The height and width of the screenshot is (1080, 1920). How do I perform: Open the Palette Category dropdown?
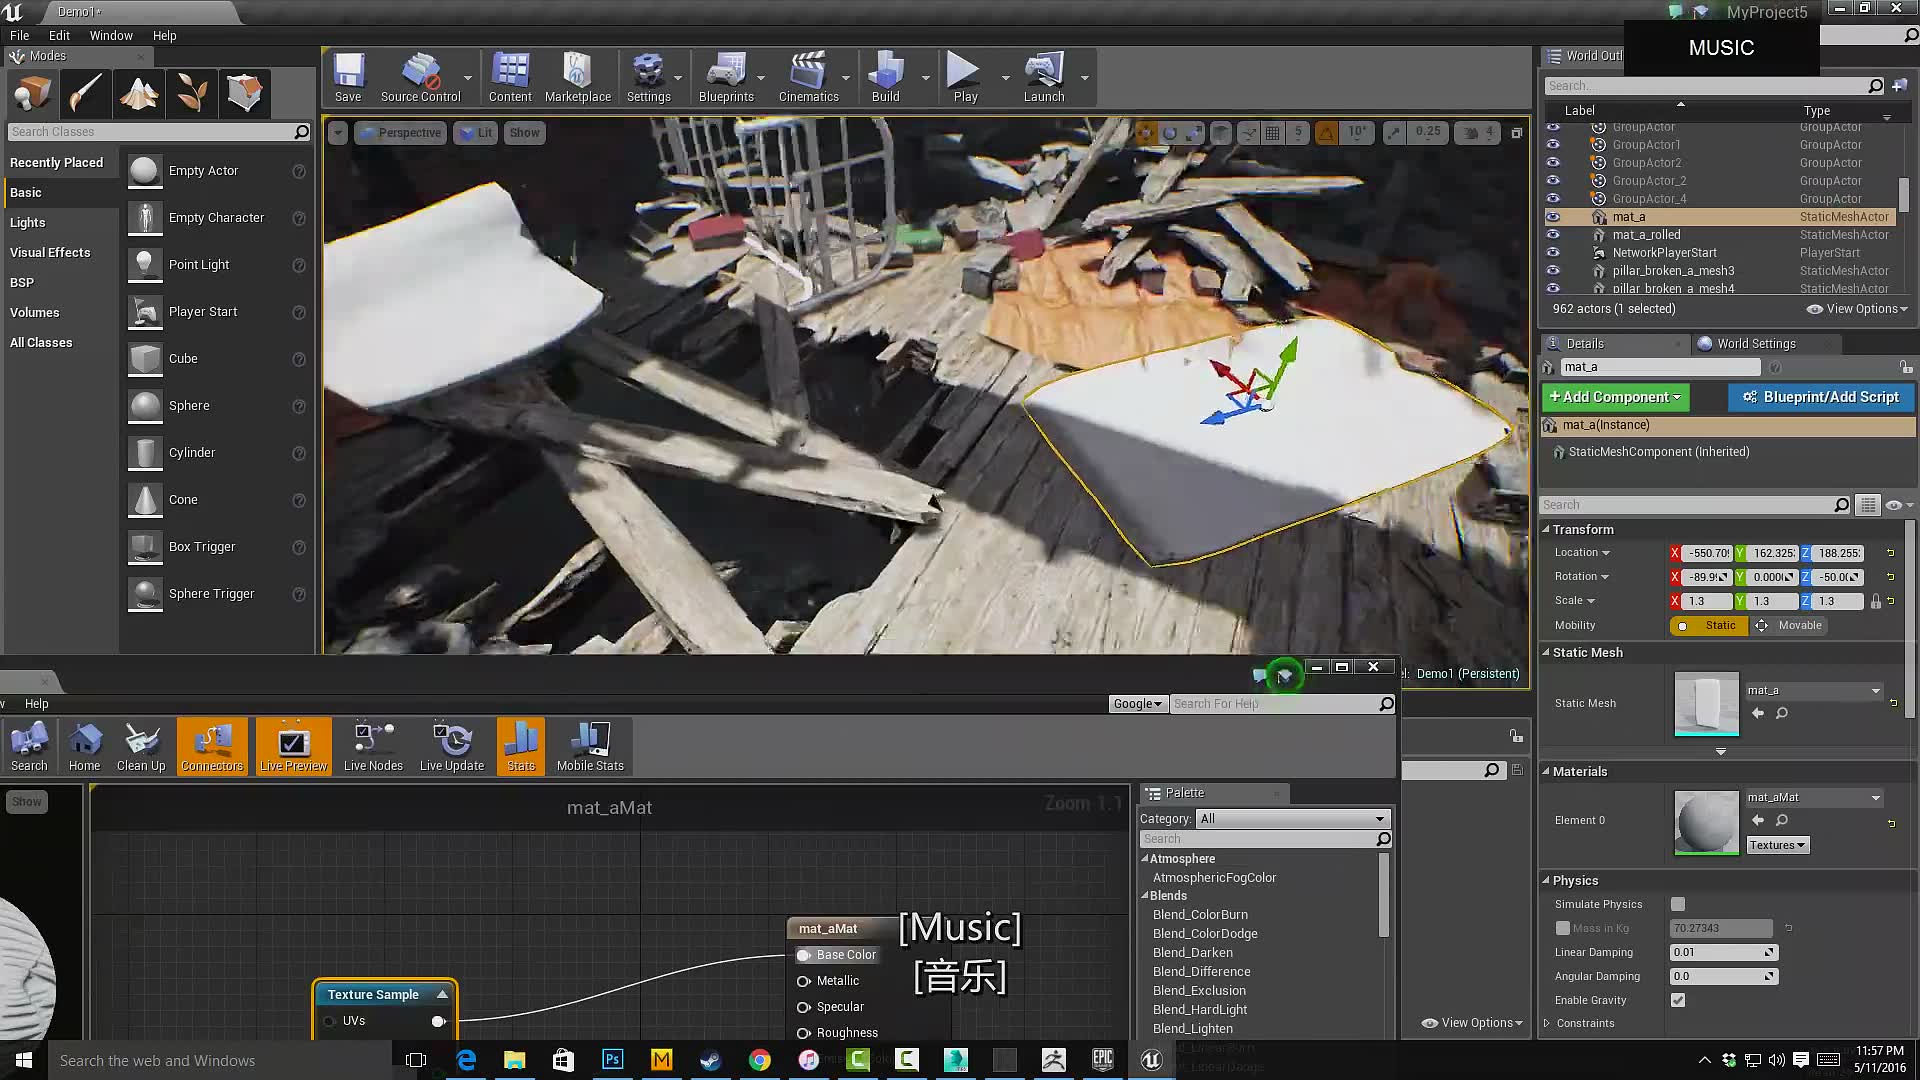pos(1292,818)
